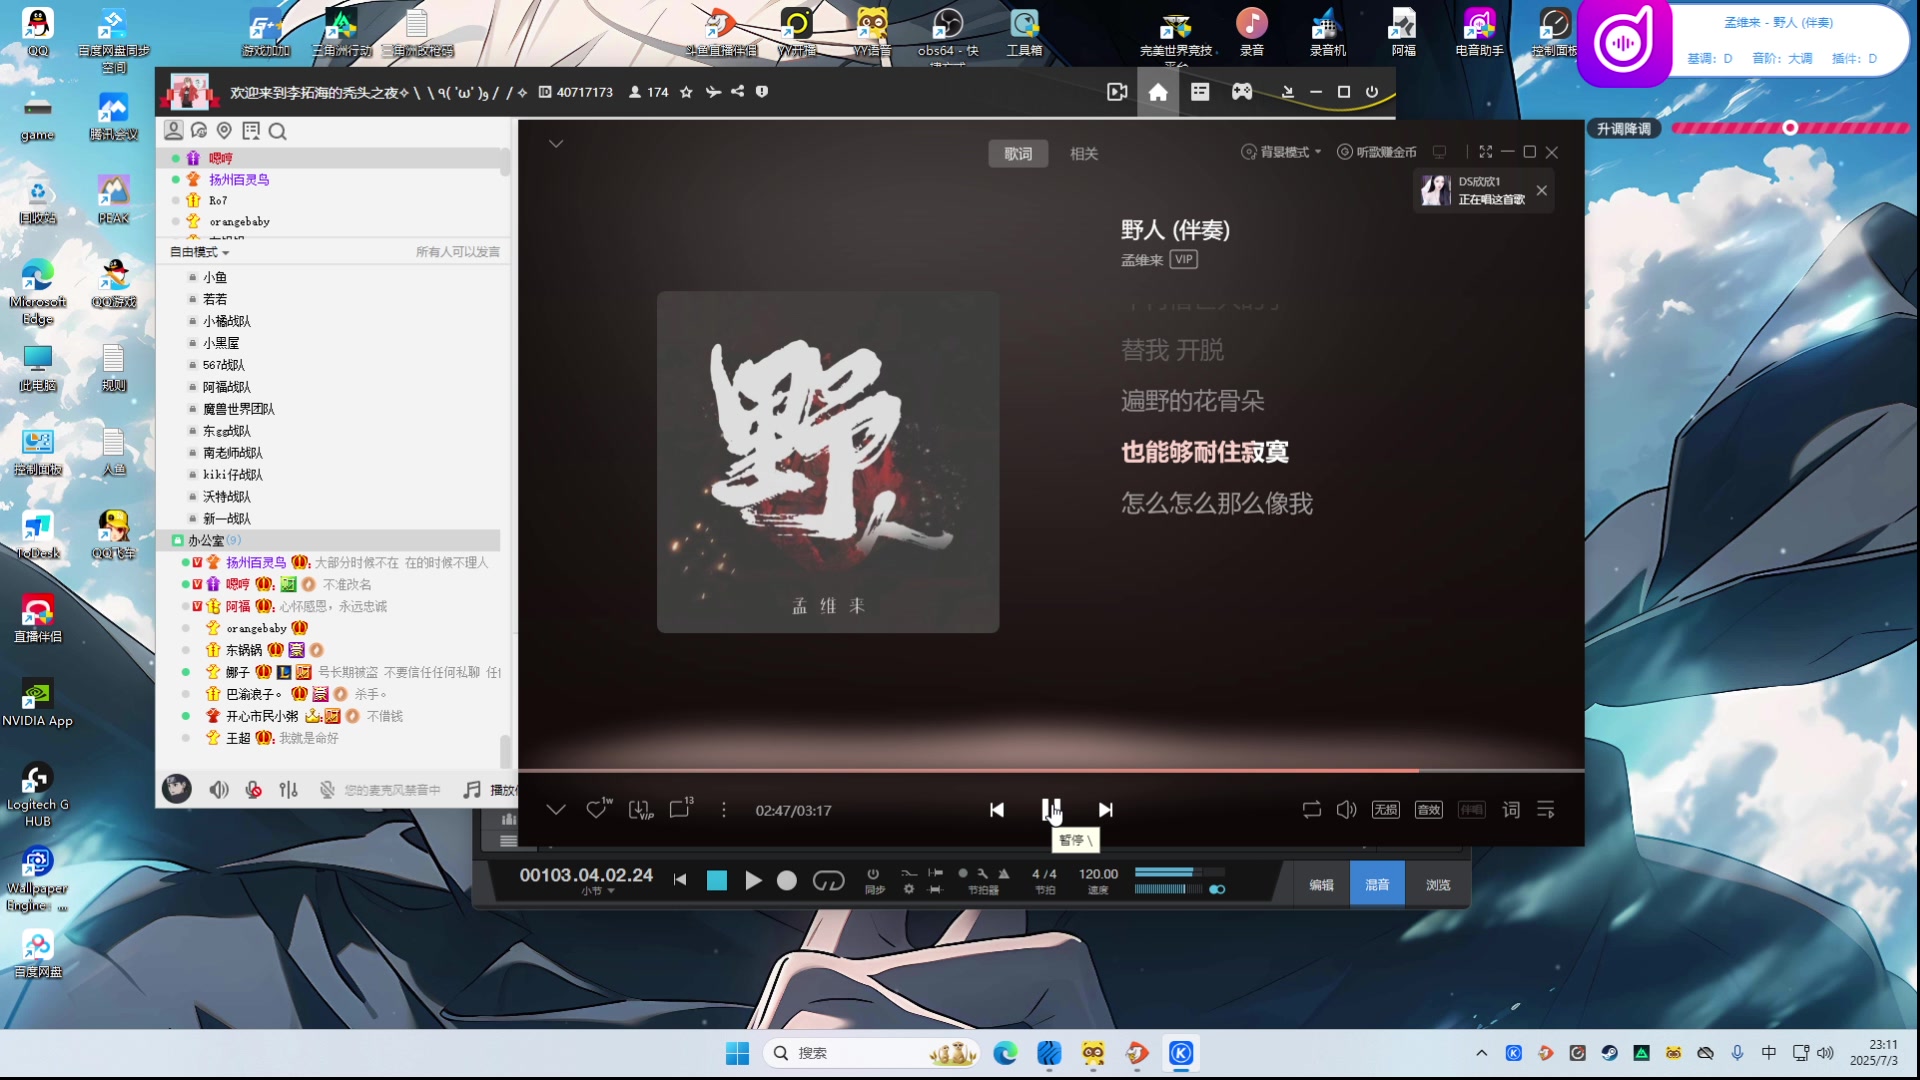Open the member list person icon
1920x1080 pixels.
pos(174,130)
